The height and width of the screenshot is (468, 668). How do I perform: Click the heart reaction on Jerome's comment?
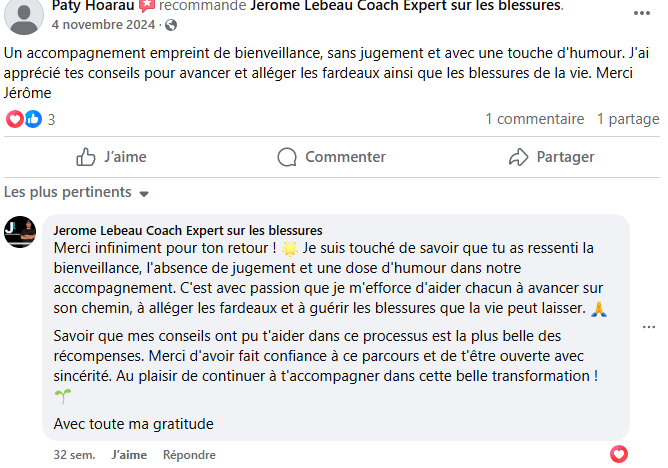619,454
